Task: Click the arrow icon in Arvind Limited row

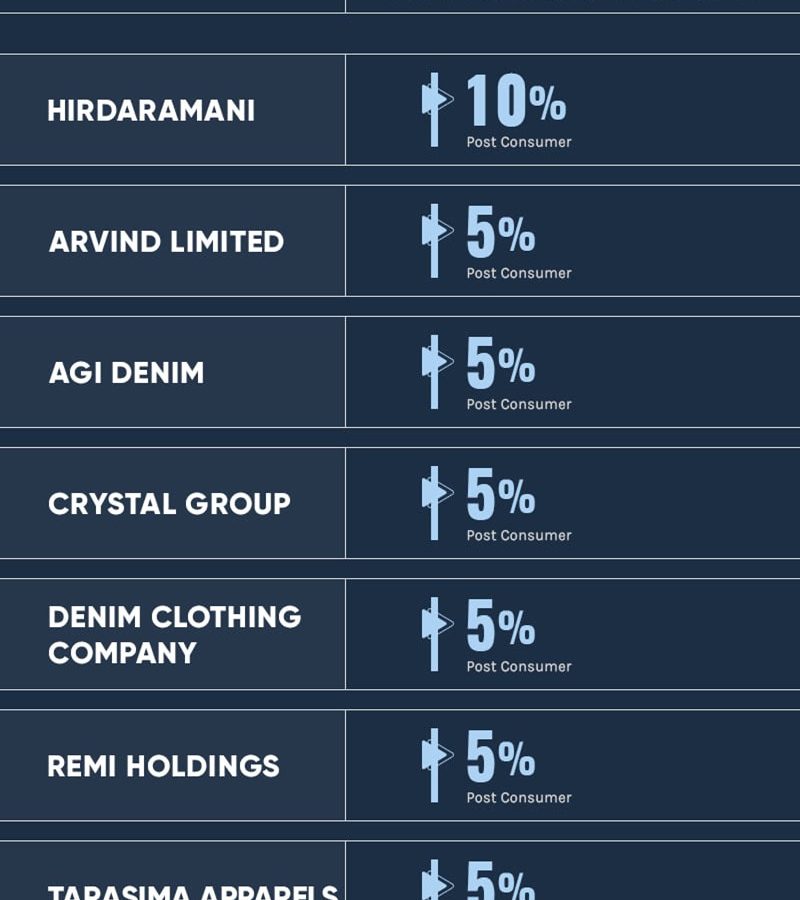Action: coord(437,240)
